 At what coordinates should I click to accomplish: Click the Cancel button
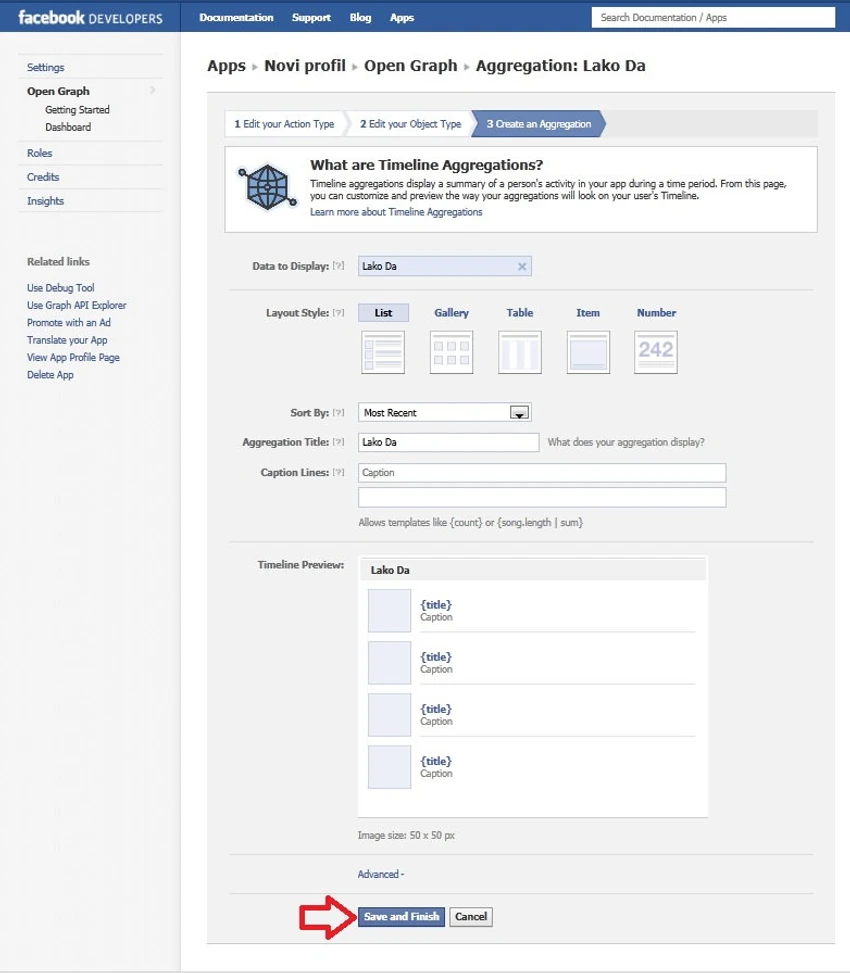coord(471,917)
